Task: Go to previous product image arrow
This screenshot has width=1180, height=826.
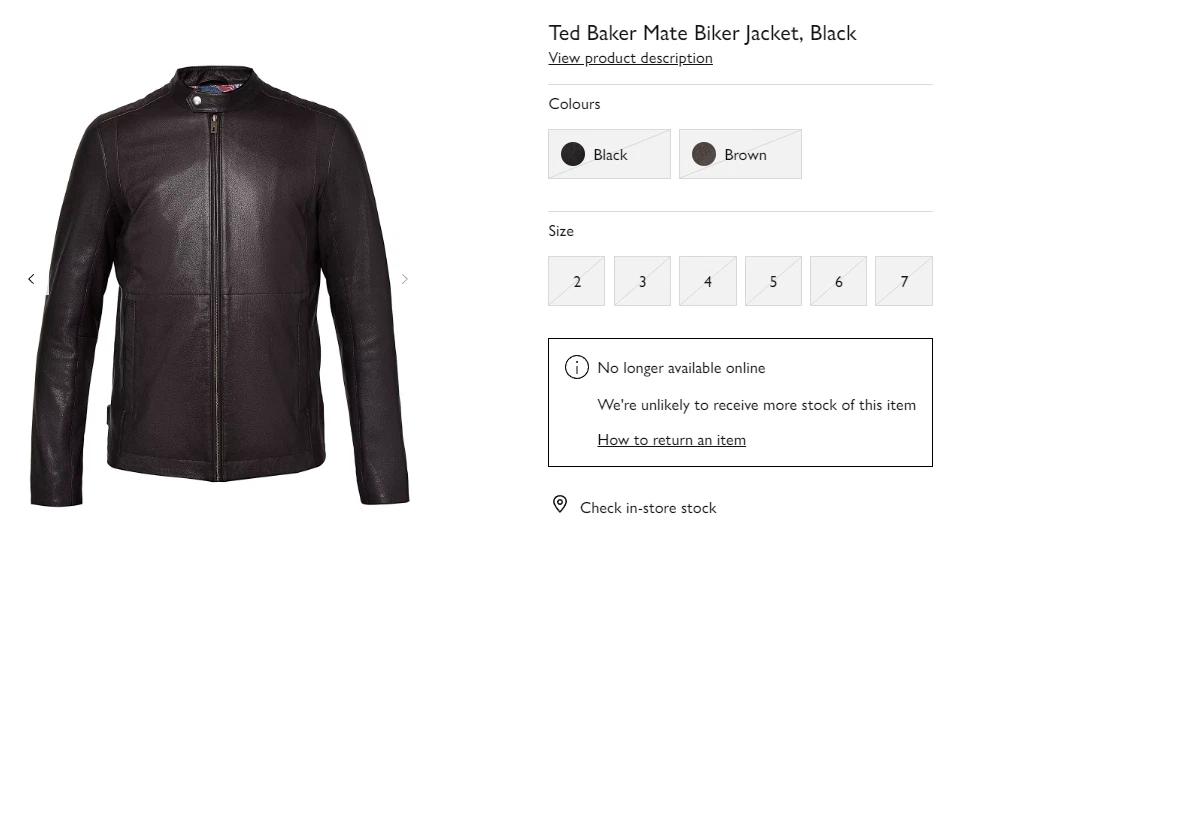Action: pos(31,279)
